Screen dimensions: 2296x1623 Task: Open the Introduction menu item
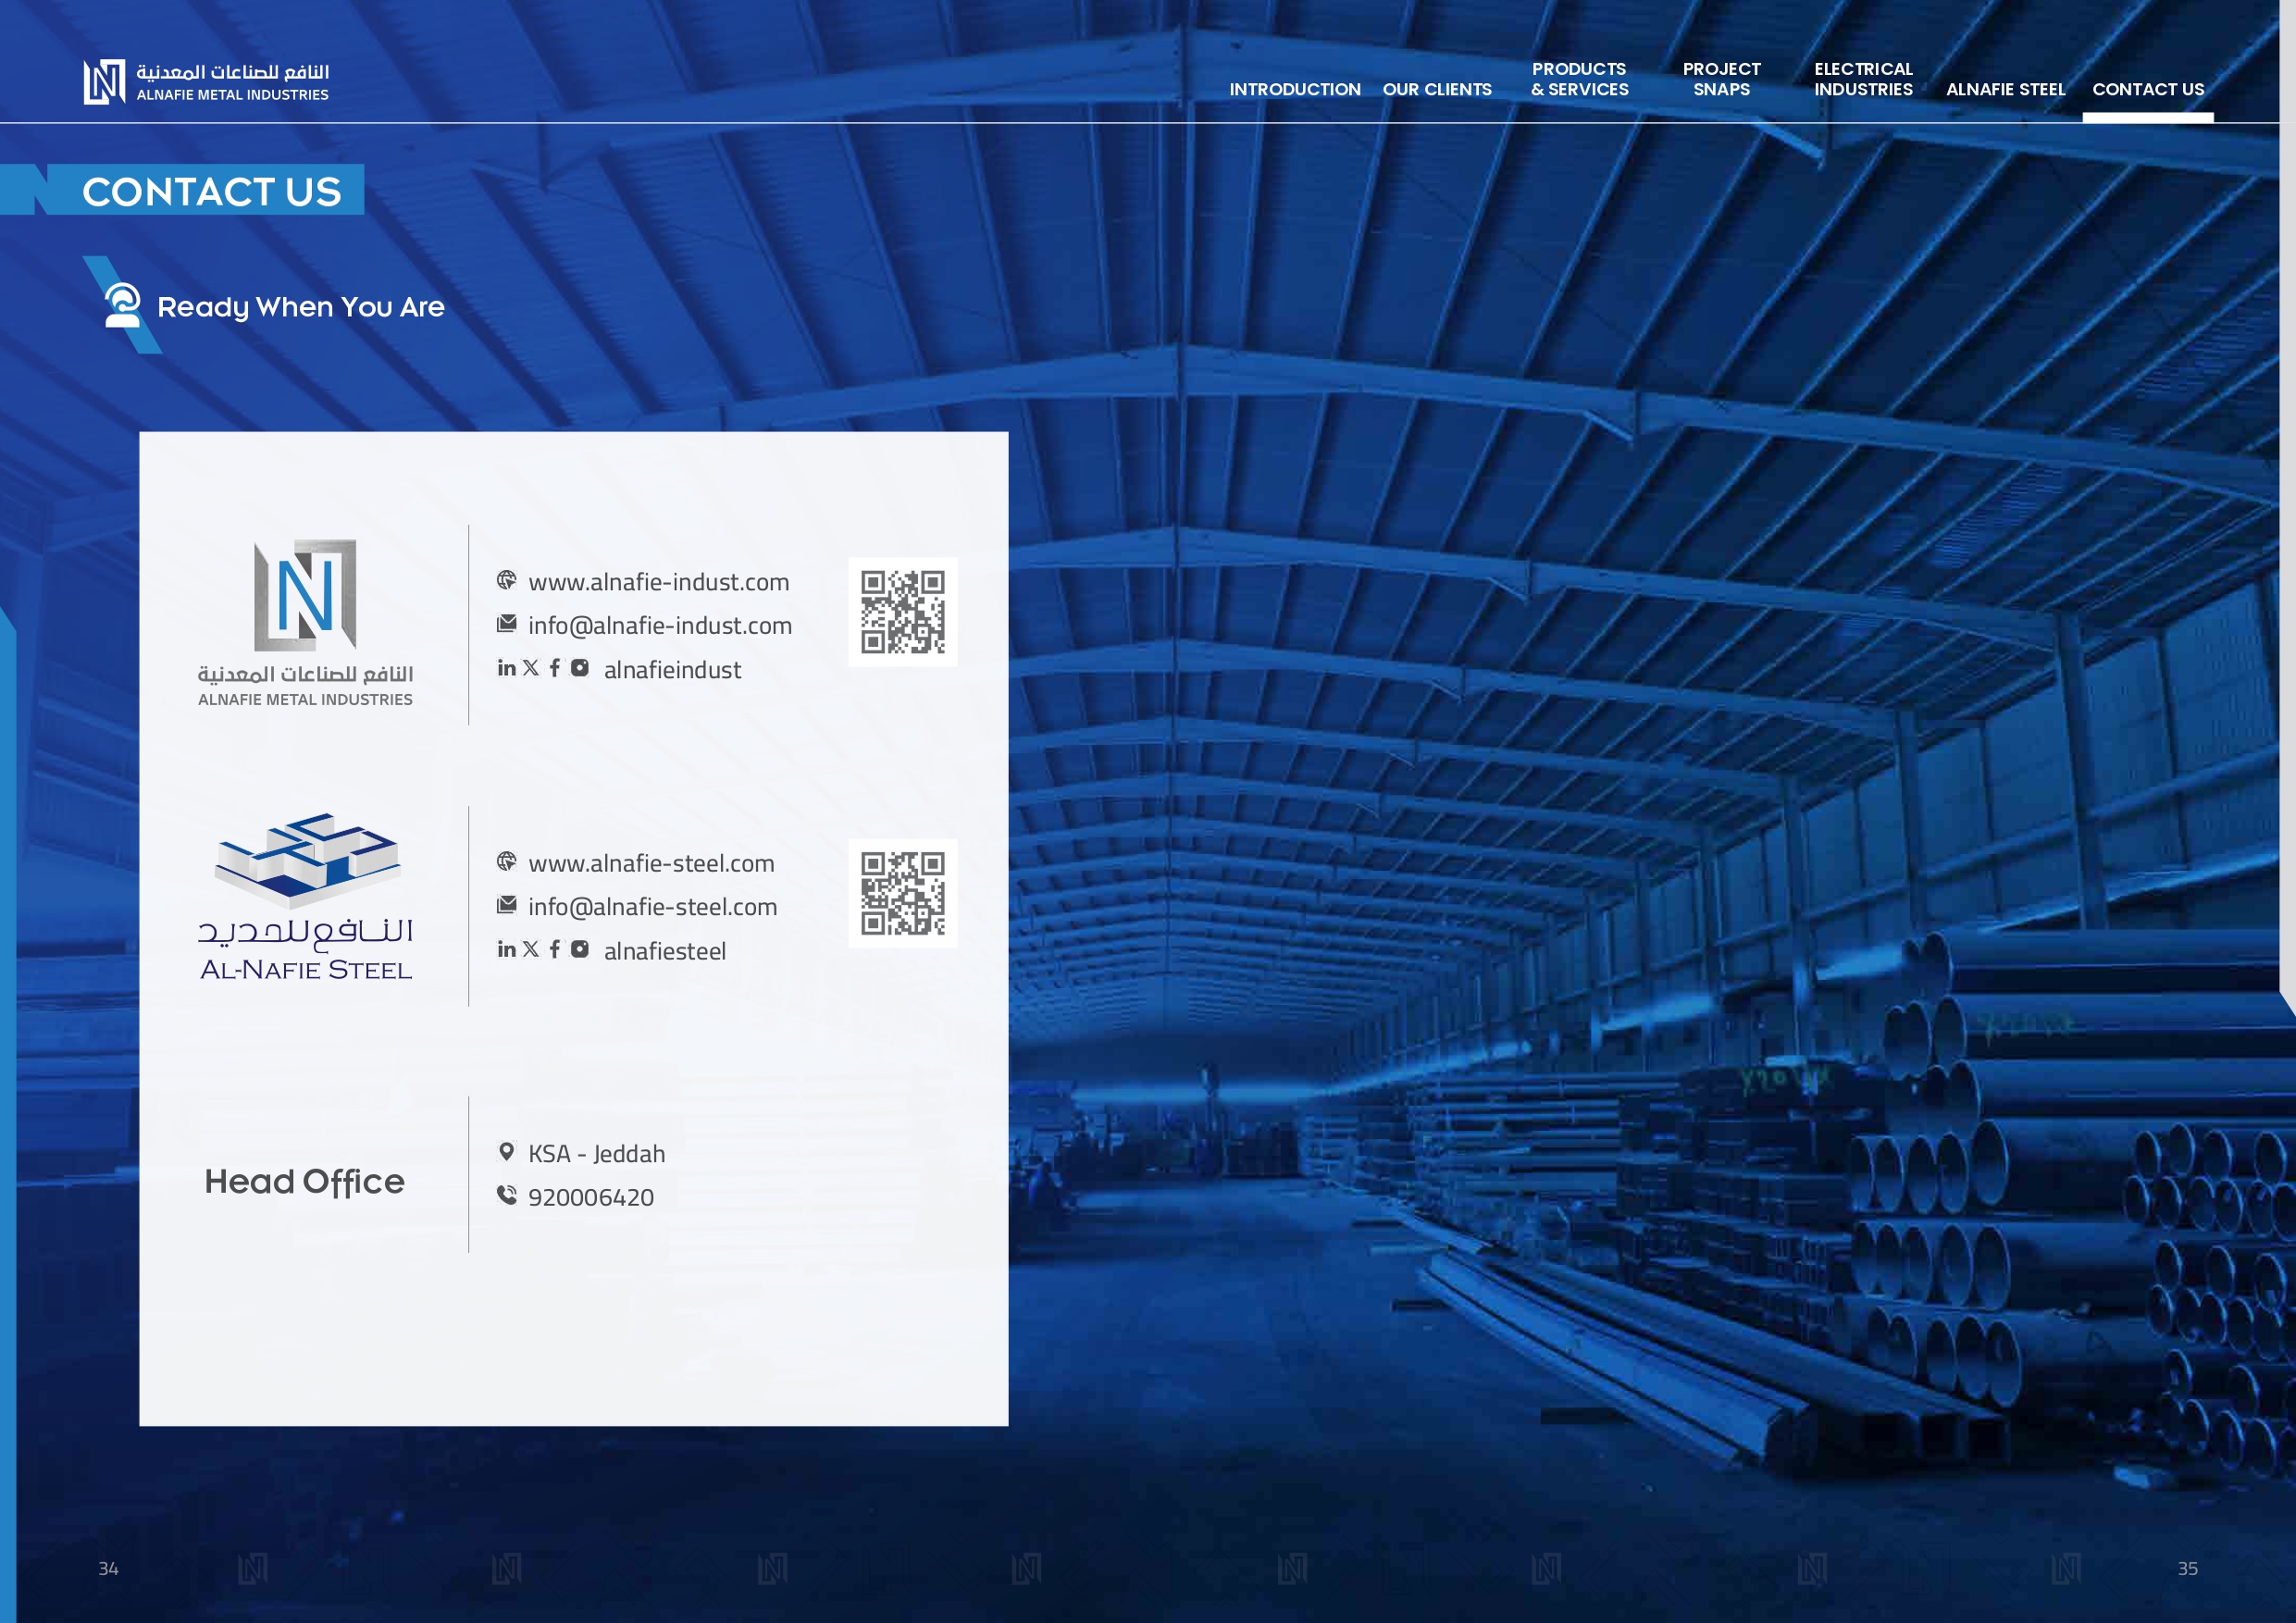click(x=1294, y=89)
